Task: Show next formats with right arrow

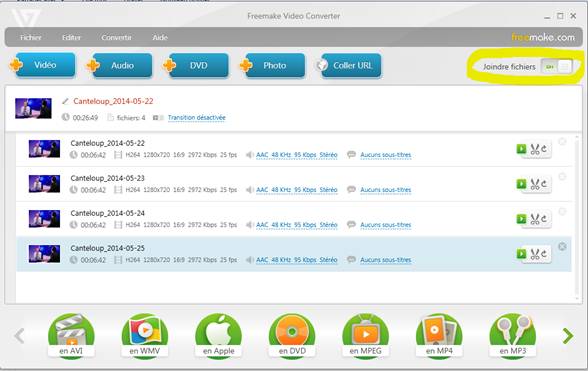Action: point(568,336)
